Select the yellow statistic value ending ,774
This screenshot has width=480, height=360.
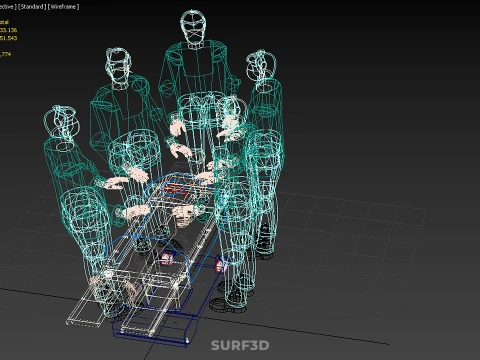[5, 54]
